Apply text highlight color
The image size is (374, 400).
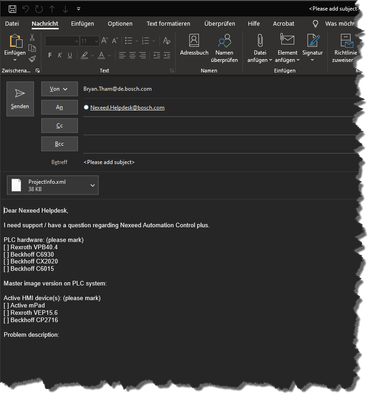click(84, 55)
